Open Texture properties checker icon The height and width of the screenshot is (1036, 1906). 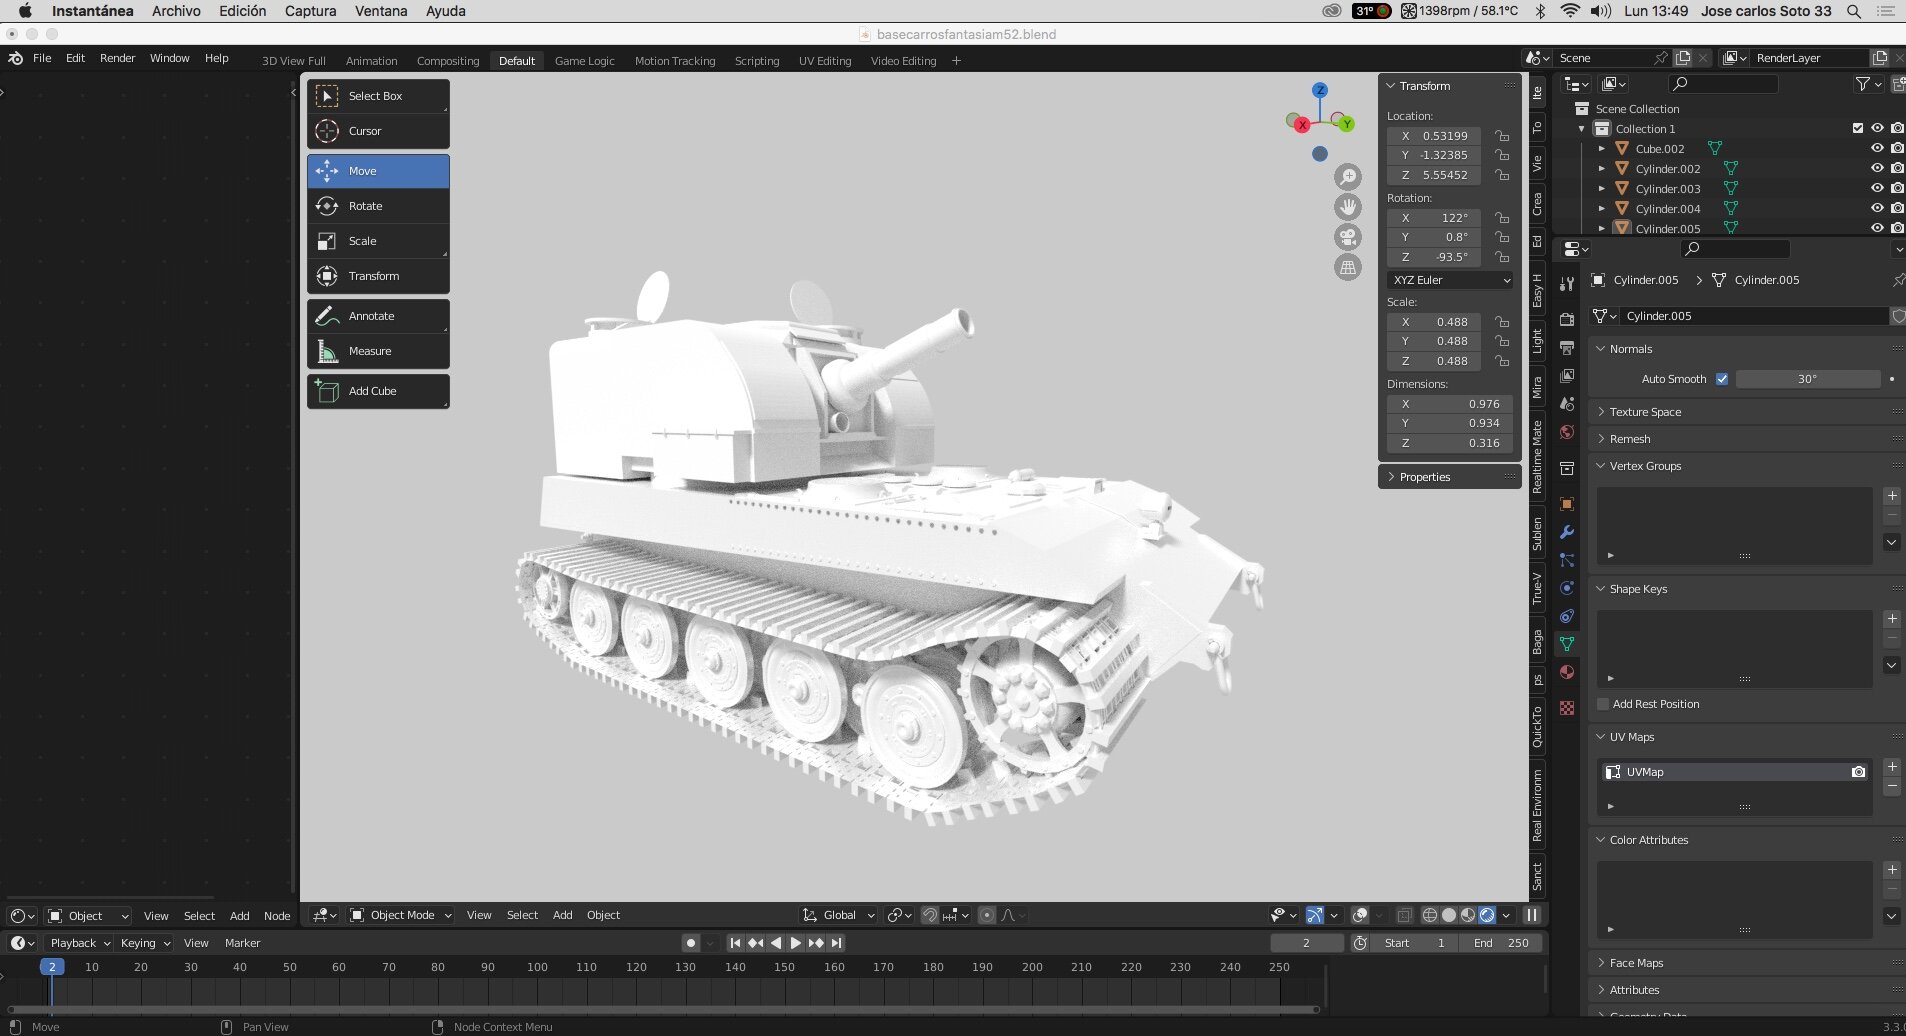point(1567,708)
